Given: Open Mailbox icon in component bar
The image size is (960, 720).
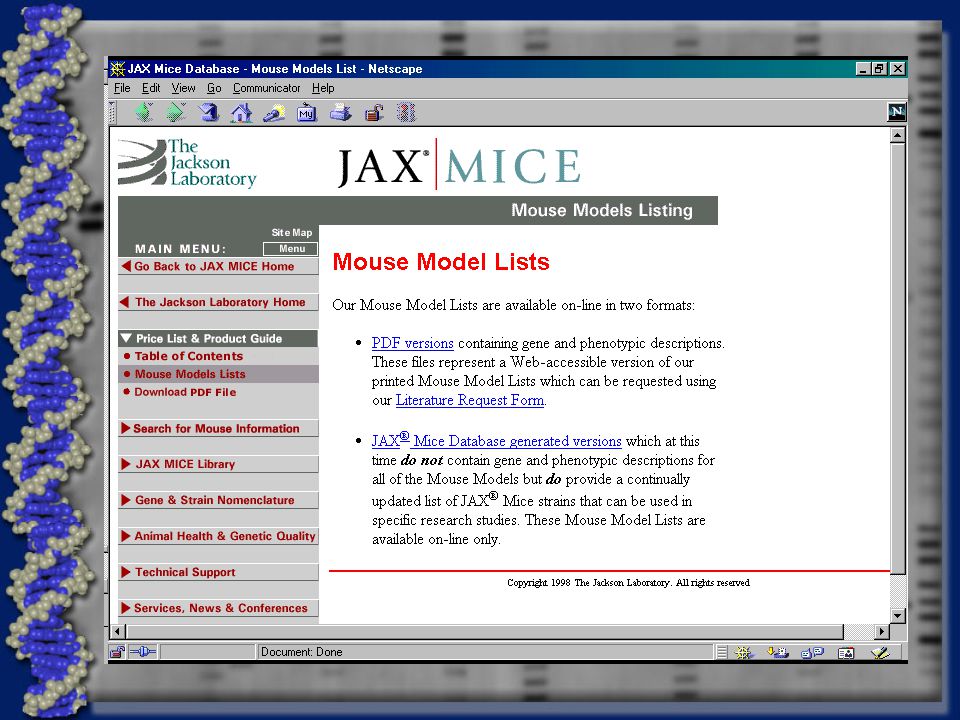Looking at the screenshot, I should click(778, 653).
